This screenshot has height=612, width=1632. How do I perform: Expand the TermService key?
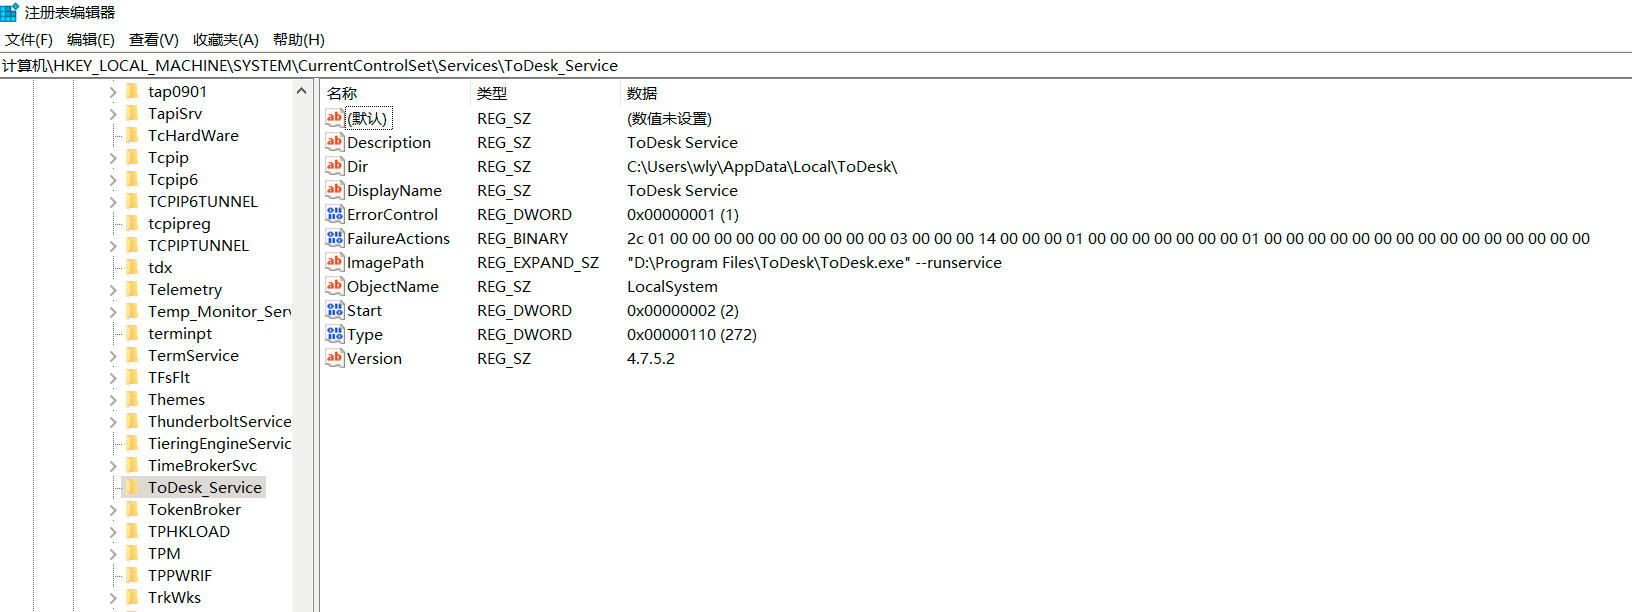pyautogui.click(x=113, y=356)
